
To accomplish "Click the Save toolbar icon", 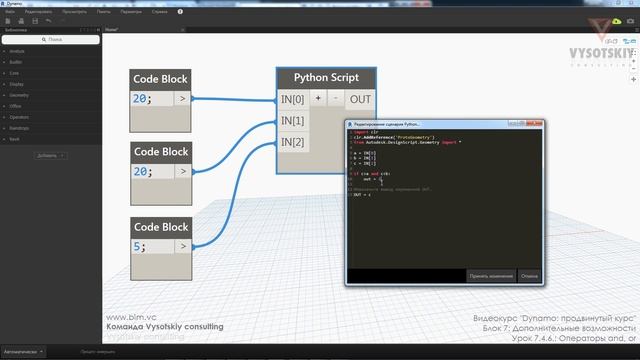I will coord(35,21).
